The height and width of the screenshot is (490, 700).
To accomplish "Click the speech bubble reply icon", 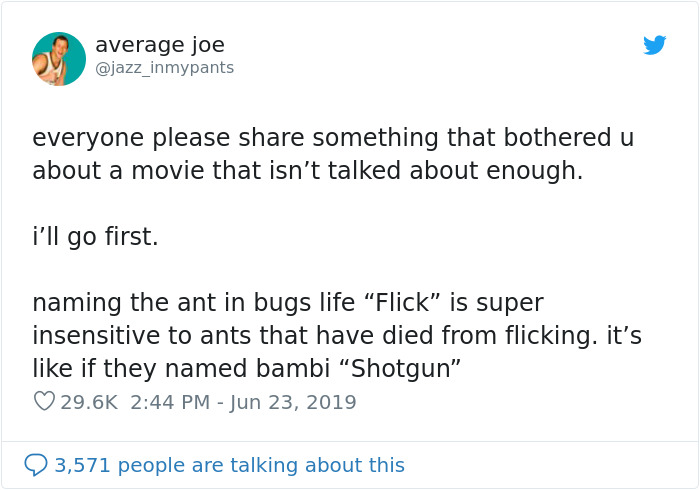I will [36, 465].
